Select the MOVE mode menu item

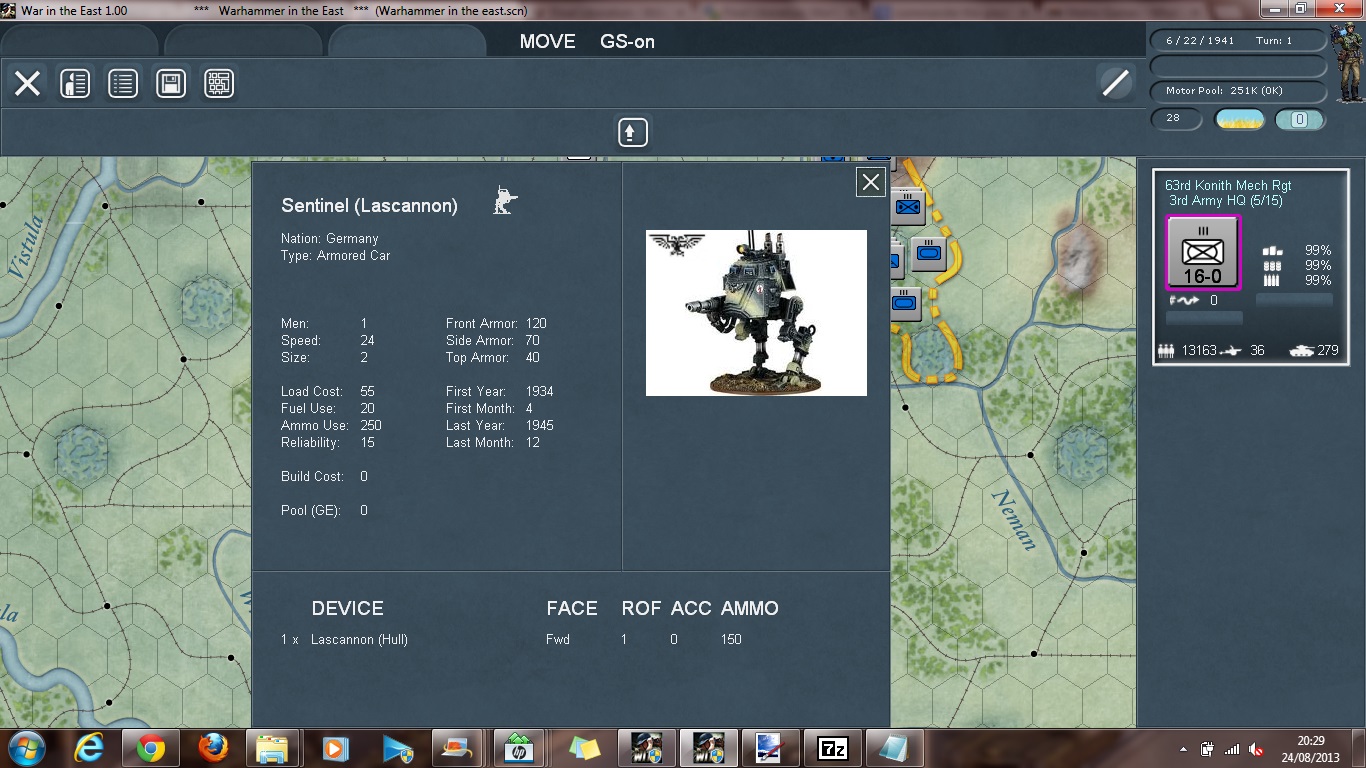[546, 42]
